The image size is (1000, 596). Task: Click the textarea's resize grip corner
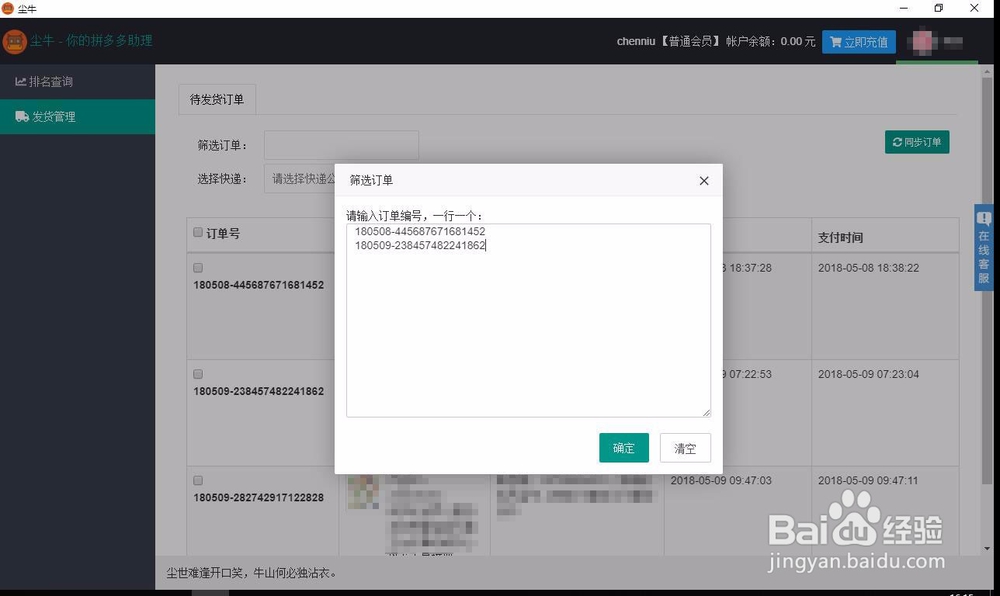(706, 413)
